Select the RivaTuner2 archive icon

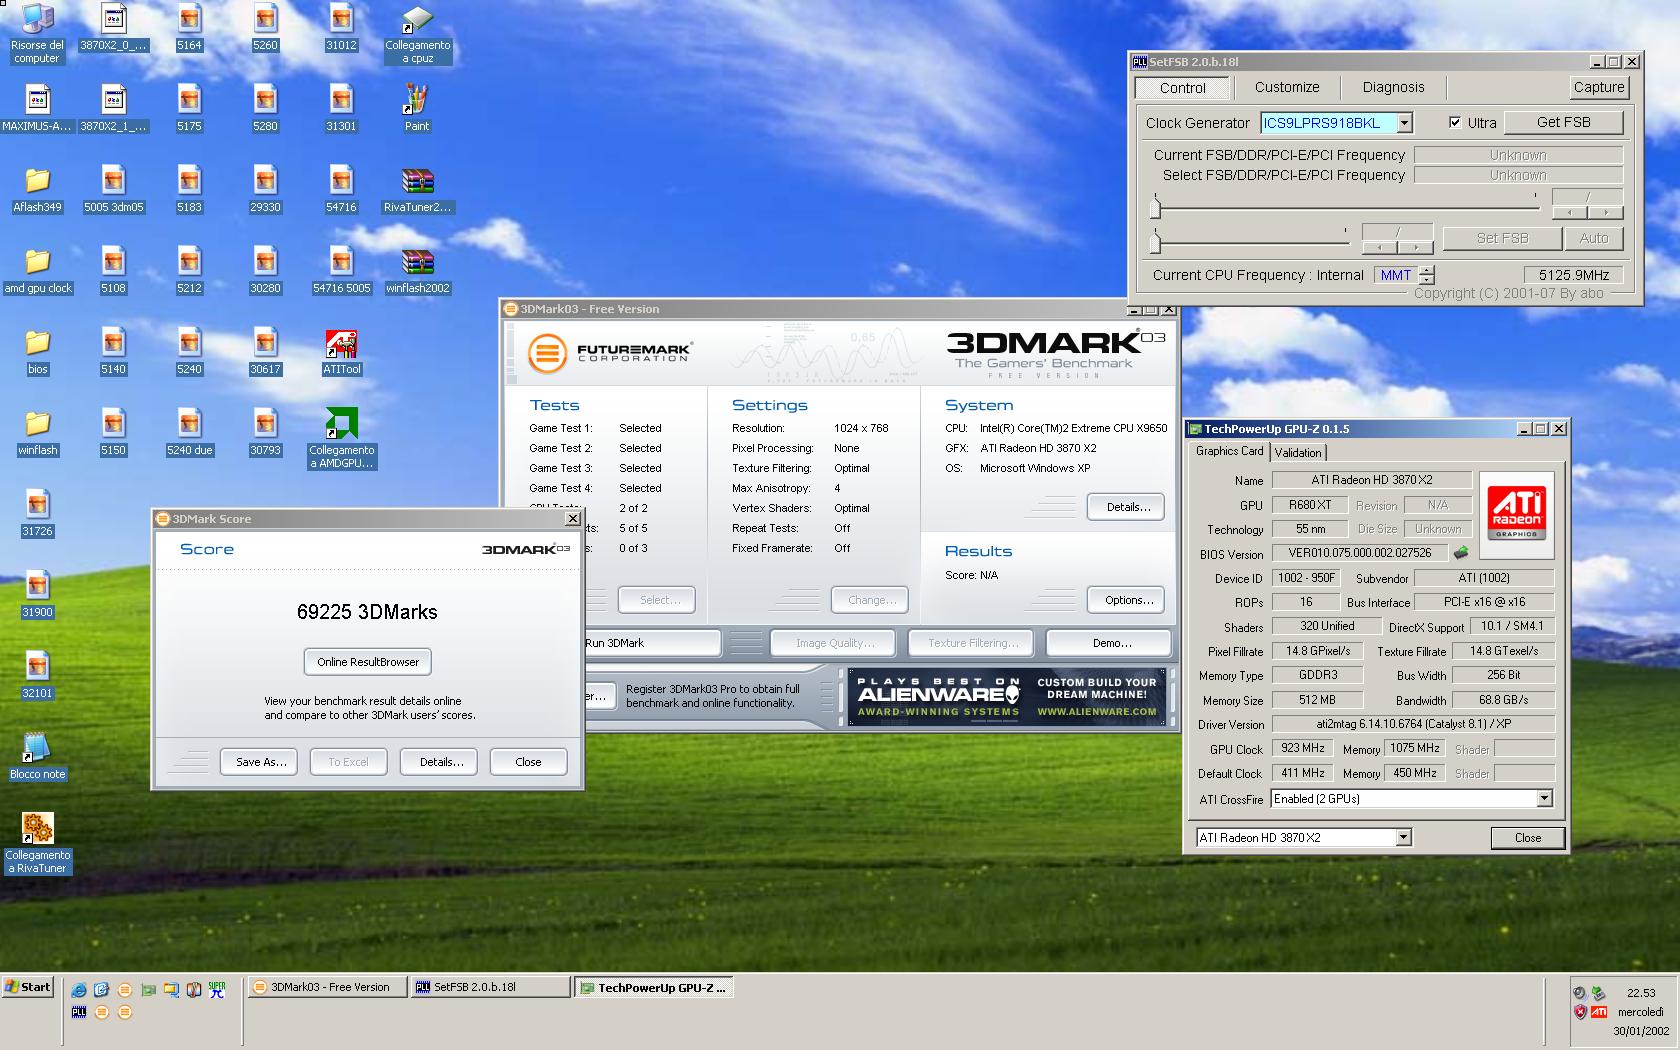[x=417, y=190]
